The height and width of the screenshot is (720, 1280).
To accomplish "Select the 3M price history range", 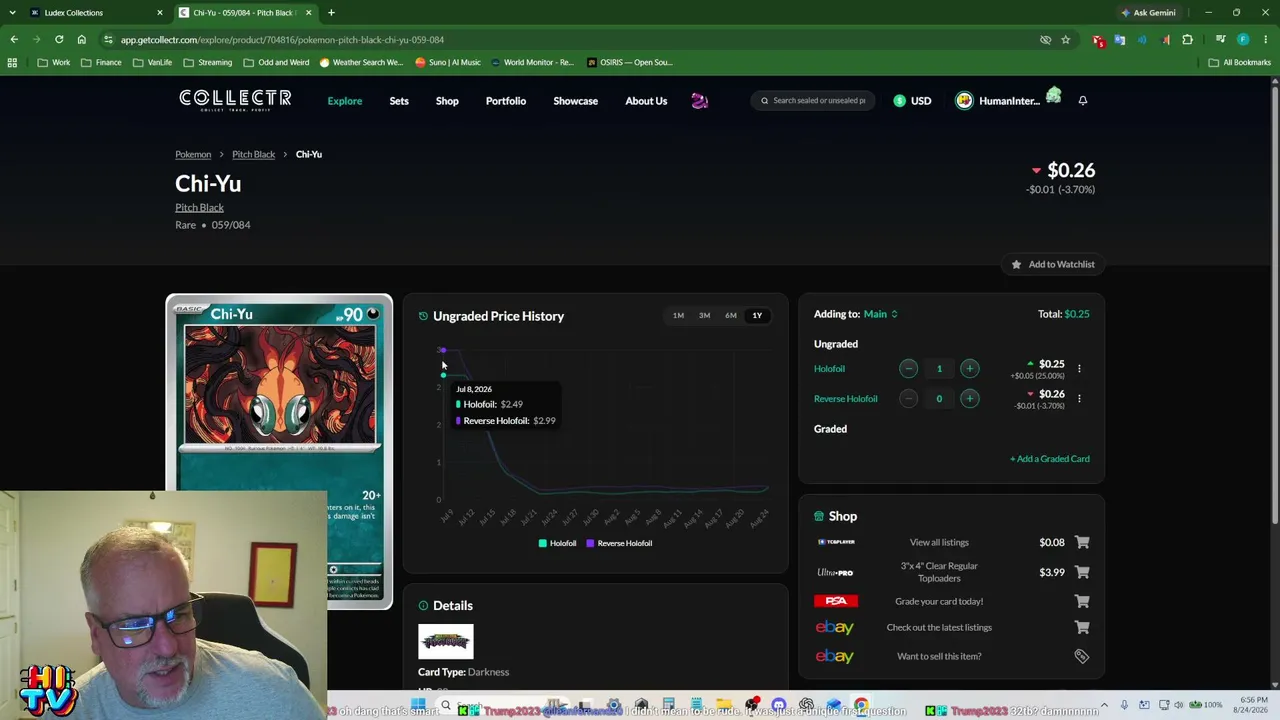I will point(704,316).
